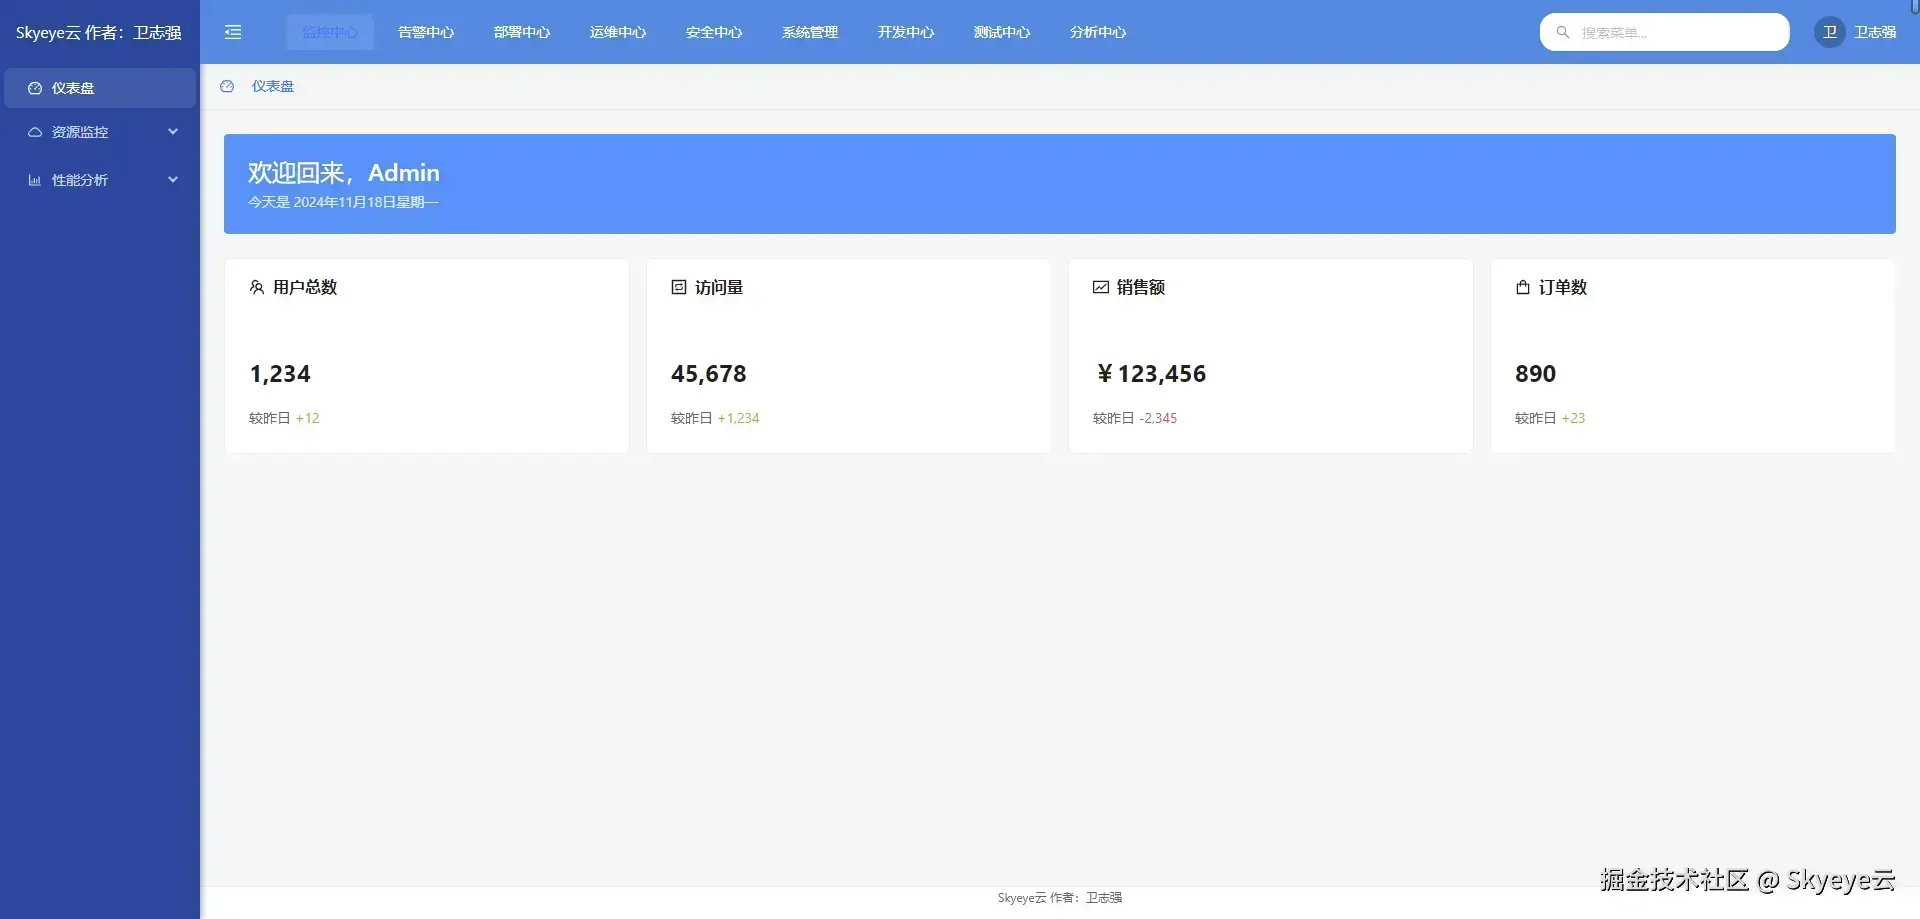Select 安全中心 in top navigation
This screenshot has width=1920, height=919.
(714, 32)
